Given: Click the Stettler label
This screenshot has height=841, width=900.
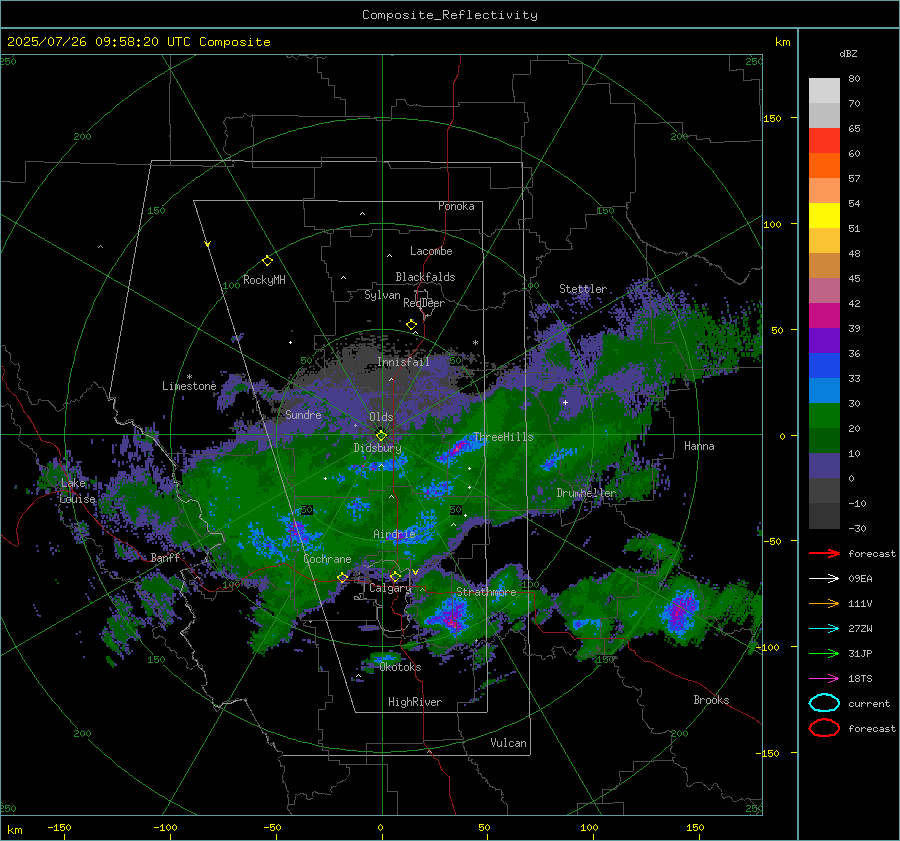Looking at the screenshot, I should pyautogui.click(x=583, y=289).
